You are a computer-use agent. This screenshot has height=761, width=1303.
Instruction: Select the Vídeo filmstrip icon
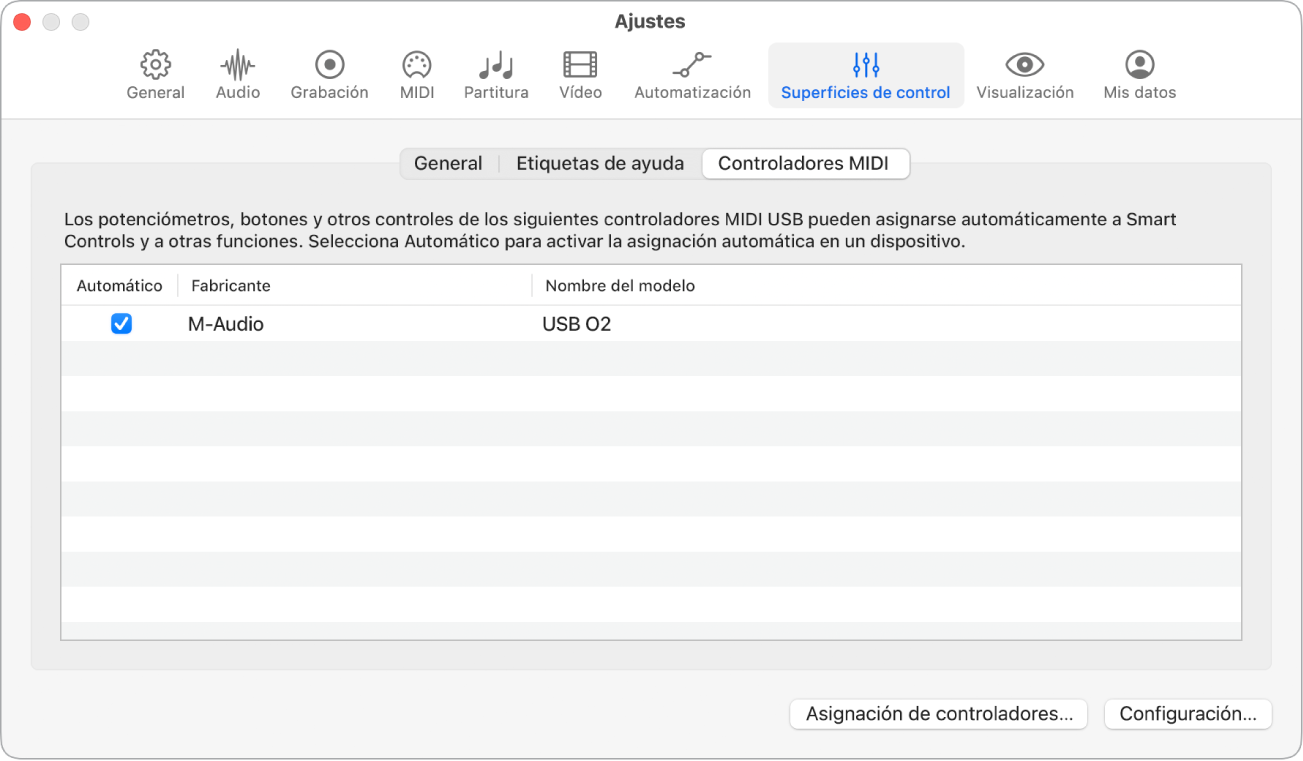click(580, 66)
